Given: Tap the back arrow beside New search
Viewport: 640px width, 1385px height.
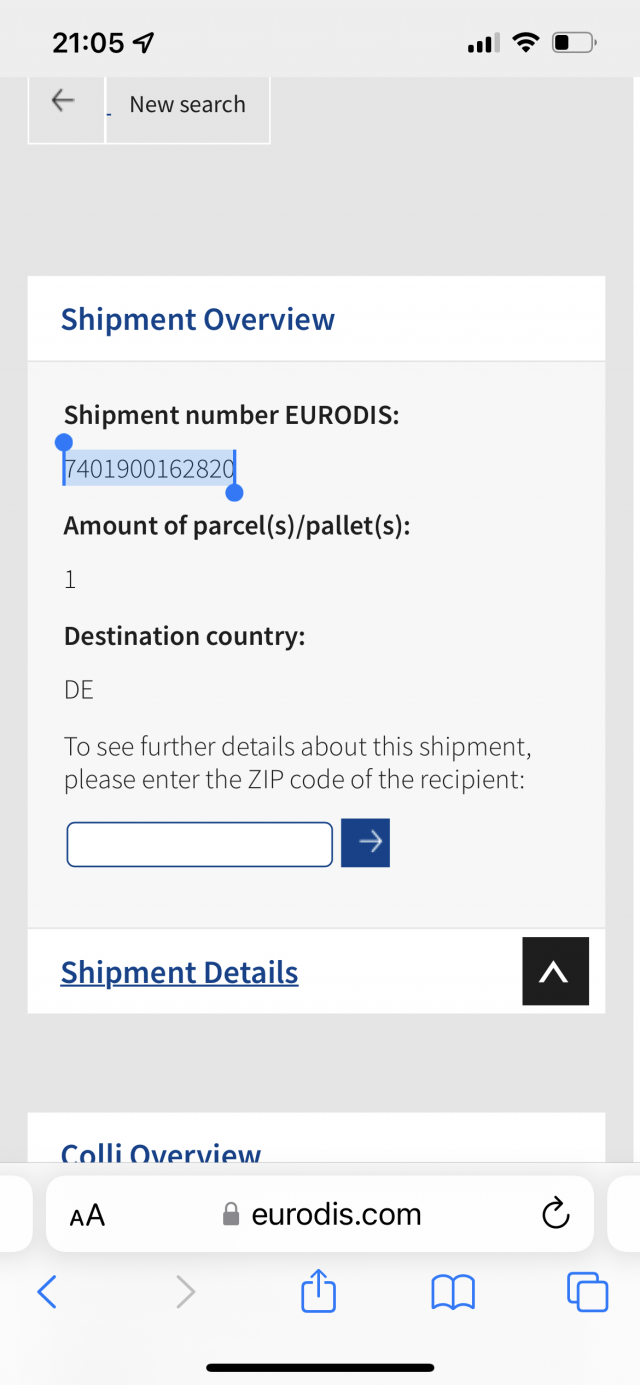Looking at the screenshot, I should (x=64, y=101).
